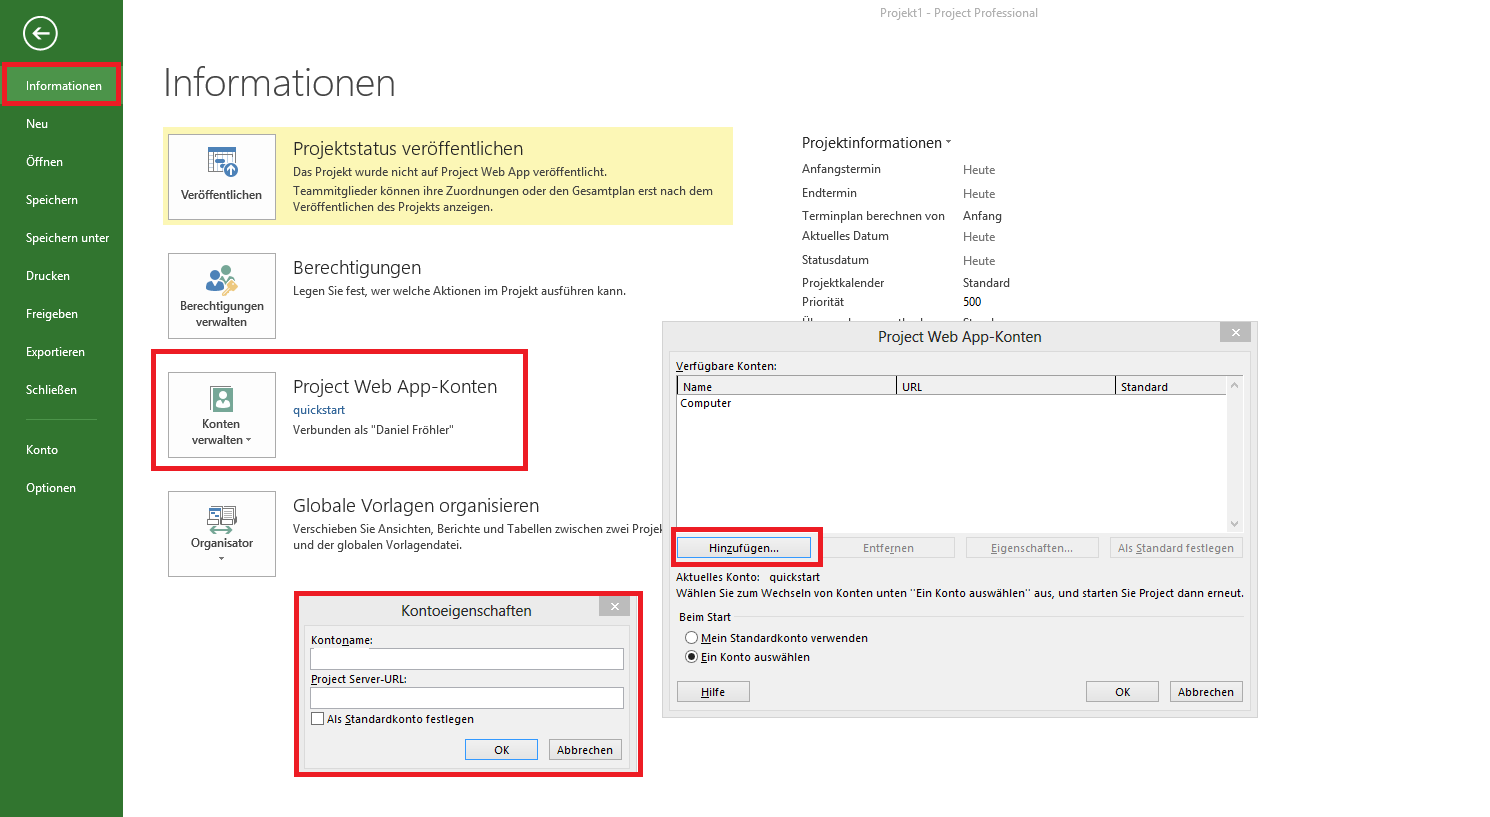The image size is (1490, 817).
Task: Click the Veröffentlichen publish icon button
Action: click(222, 177)
